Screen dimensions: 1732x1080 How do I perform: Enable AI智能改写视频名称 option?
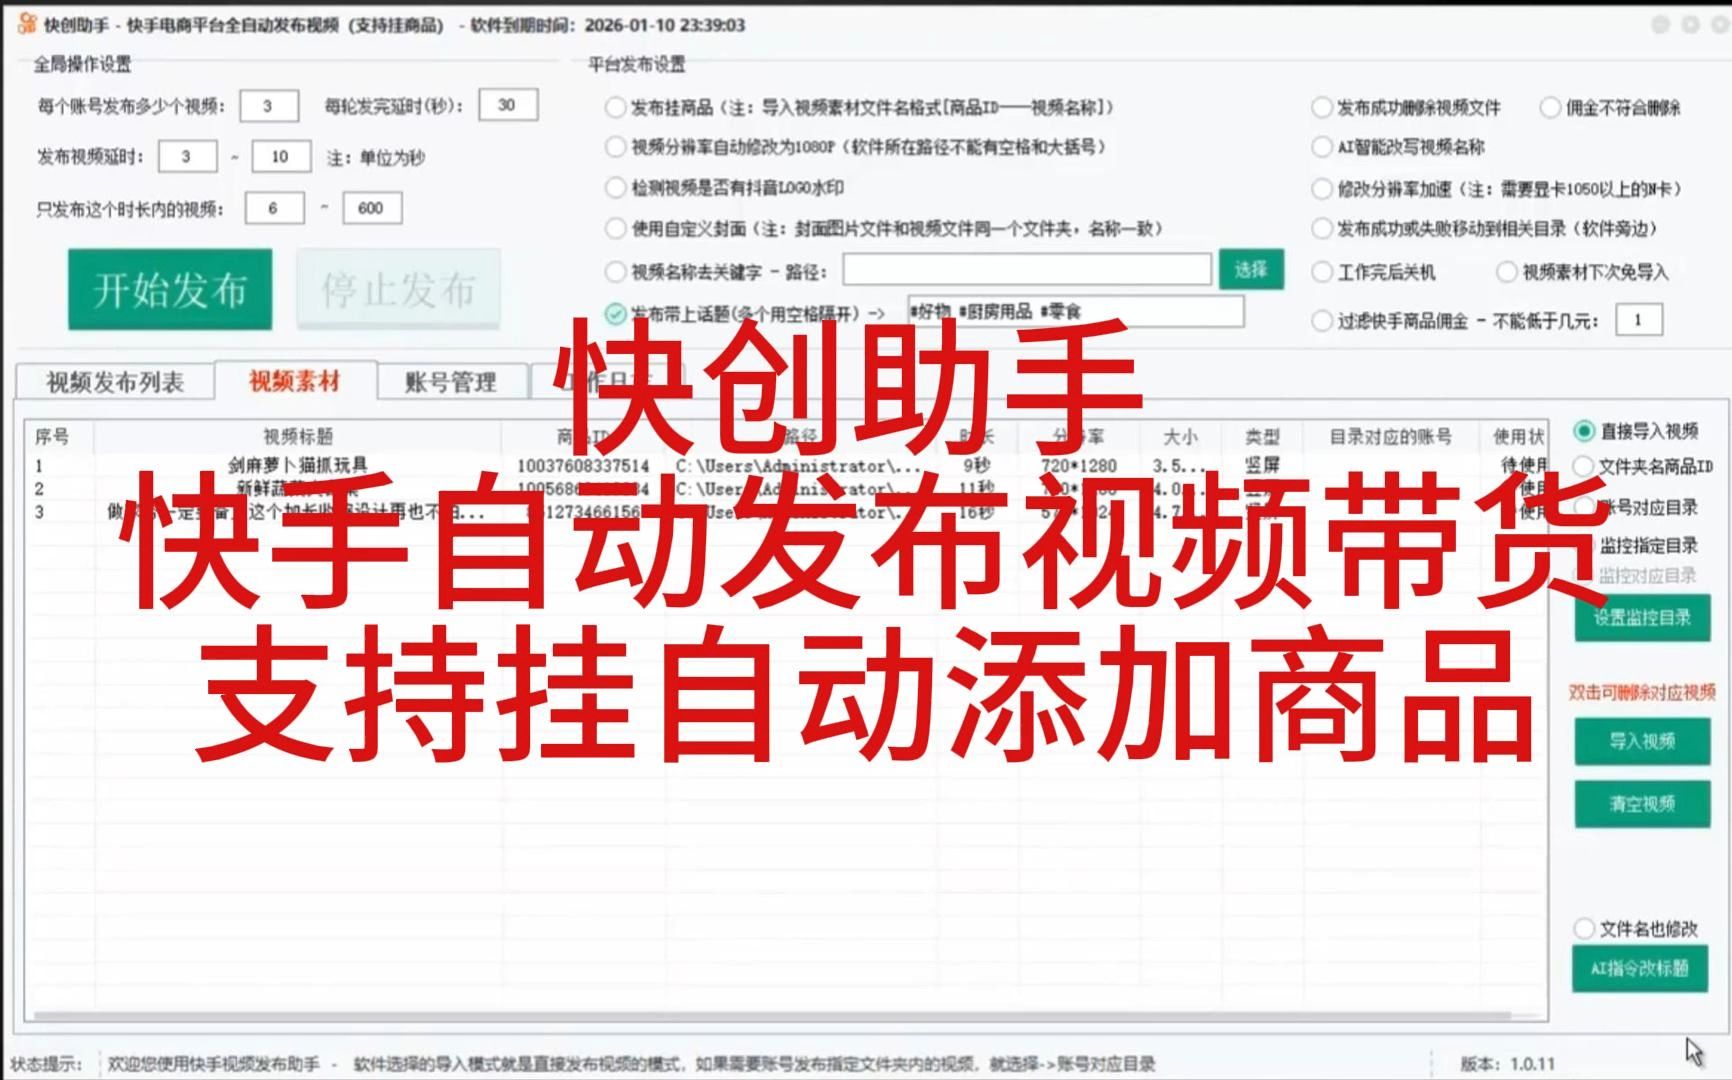(x=1322, y=147)
